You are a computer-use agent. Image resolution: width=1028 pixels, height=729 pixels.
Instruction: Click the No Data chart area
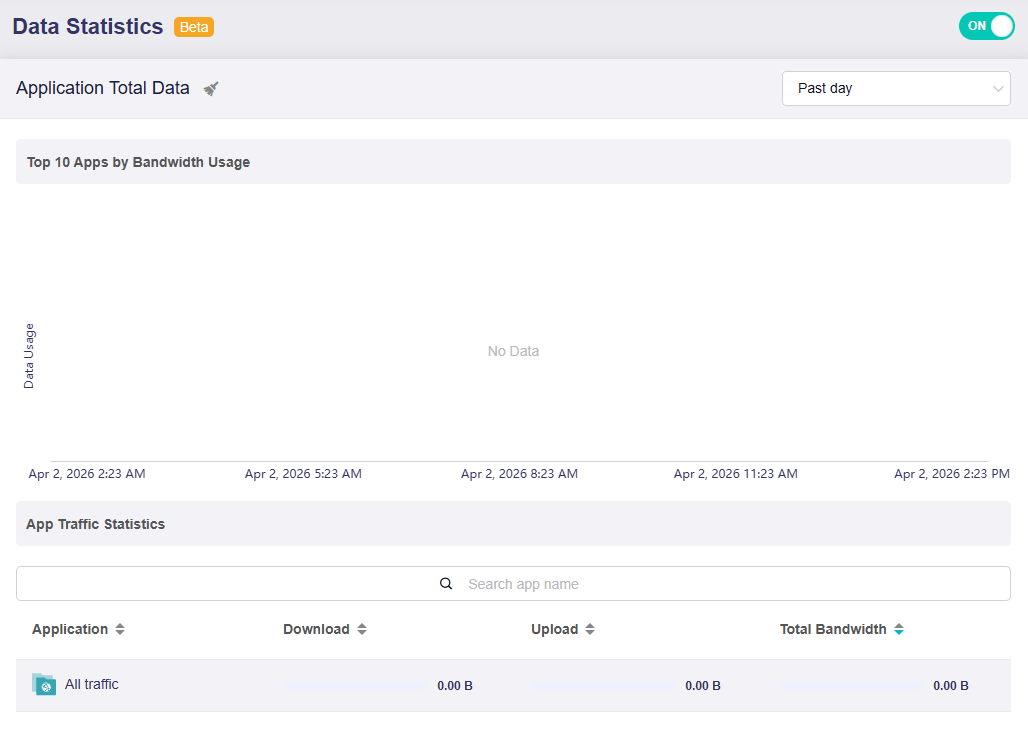point(513,351)
